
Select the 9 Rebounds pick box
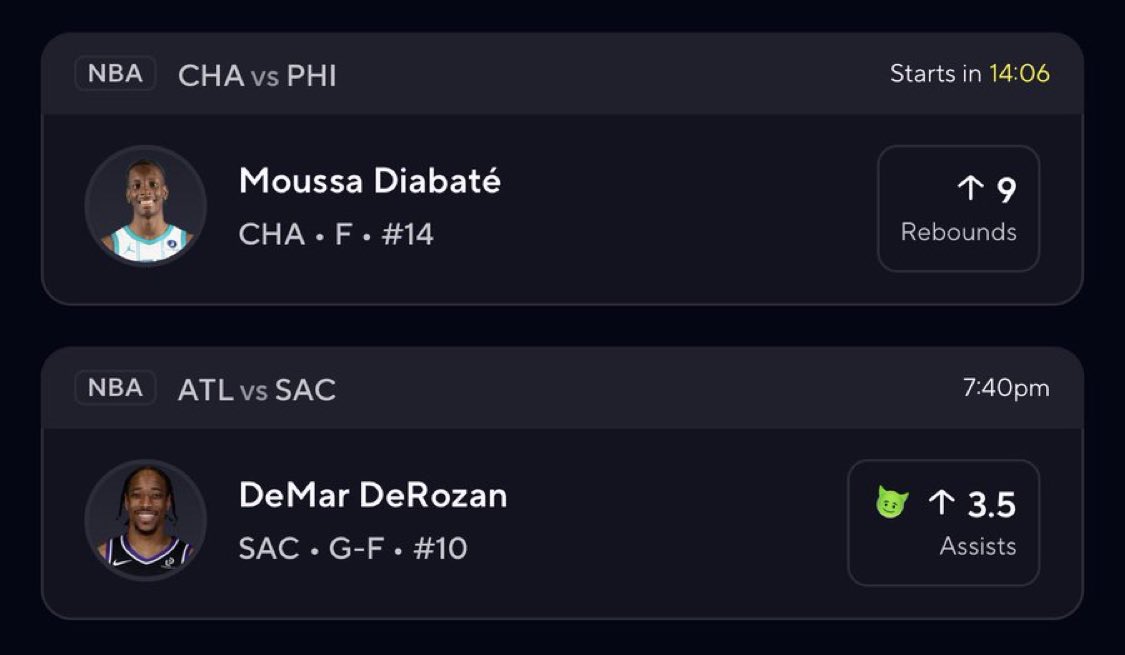(x=958, y=208)
